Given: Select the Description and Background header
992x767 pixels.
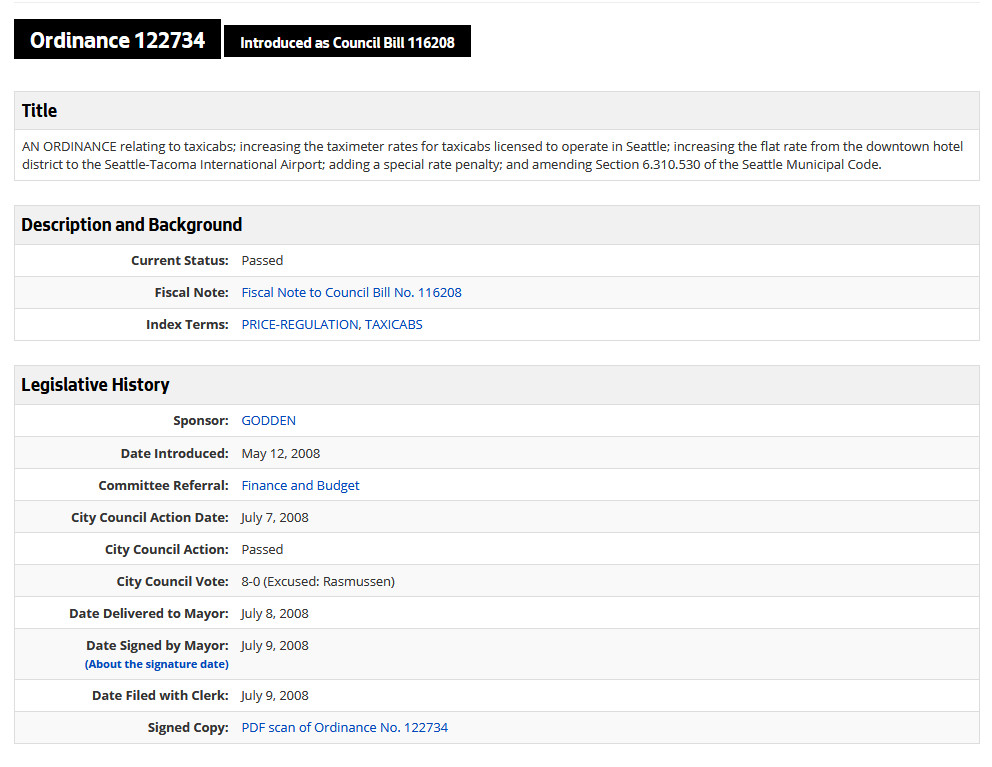Looking at the screenshot, I should (x=131, y=224).
